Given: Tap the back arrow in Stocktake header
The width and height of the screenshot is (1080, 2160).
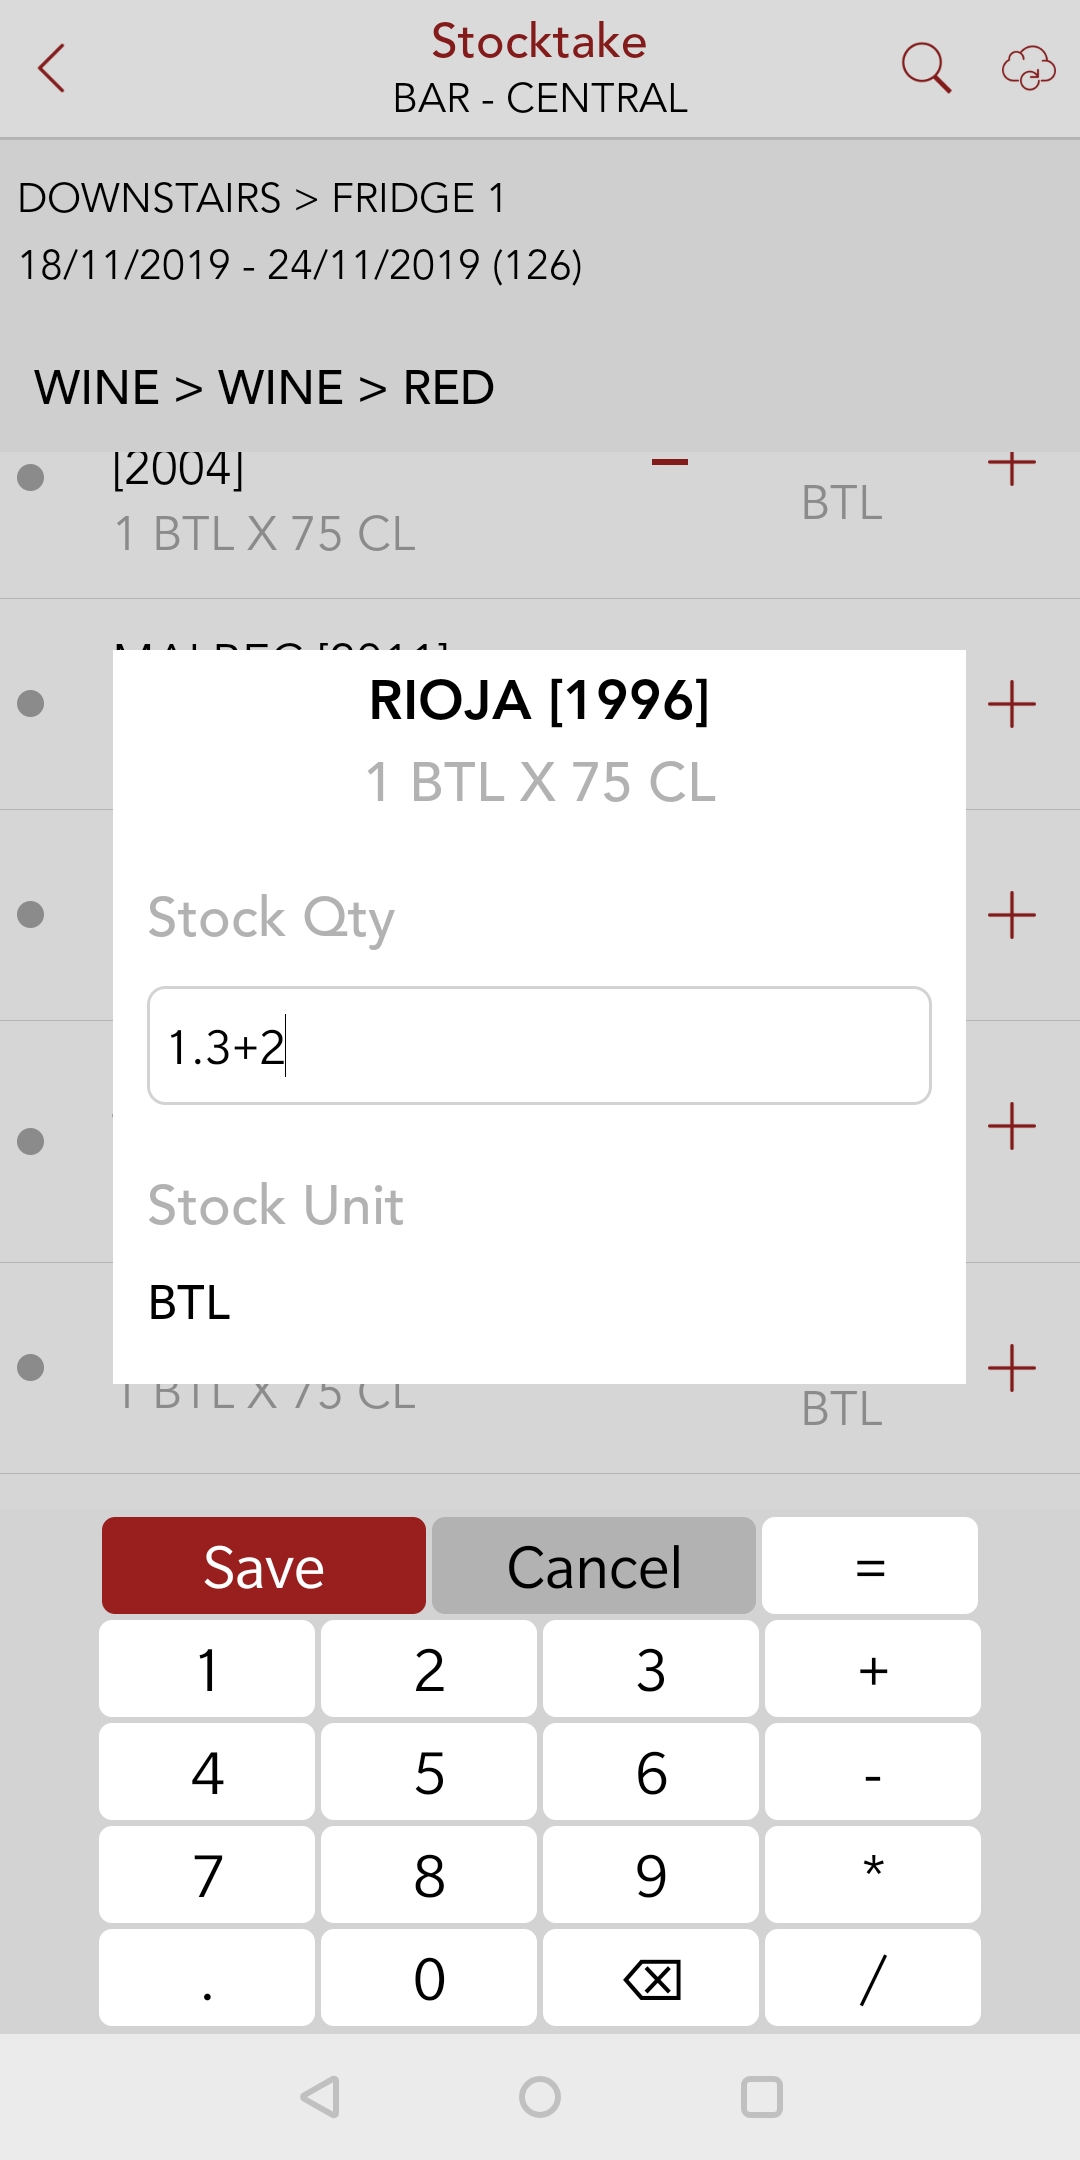Looking at the screenshot, I should 52,68.
